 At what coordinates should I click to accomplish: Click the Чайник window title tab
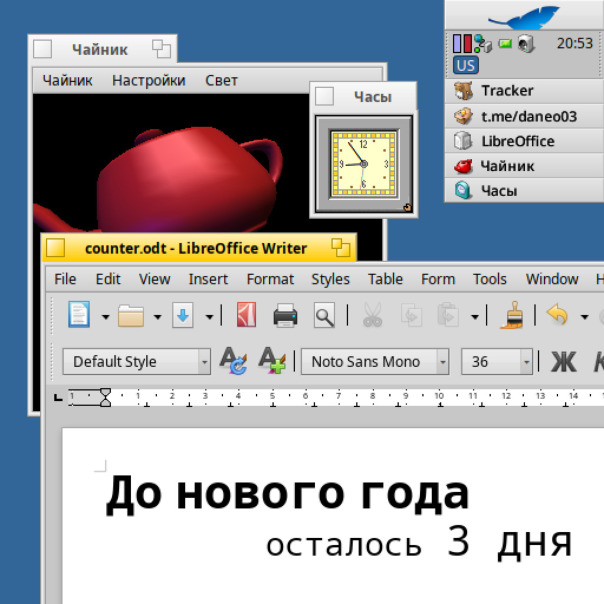click(102, 49)
